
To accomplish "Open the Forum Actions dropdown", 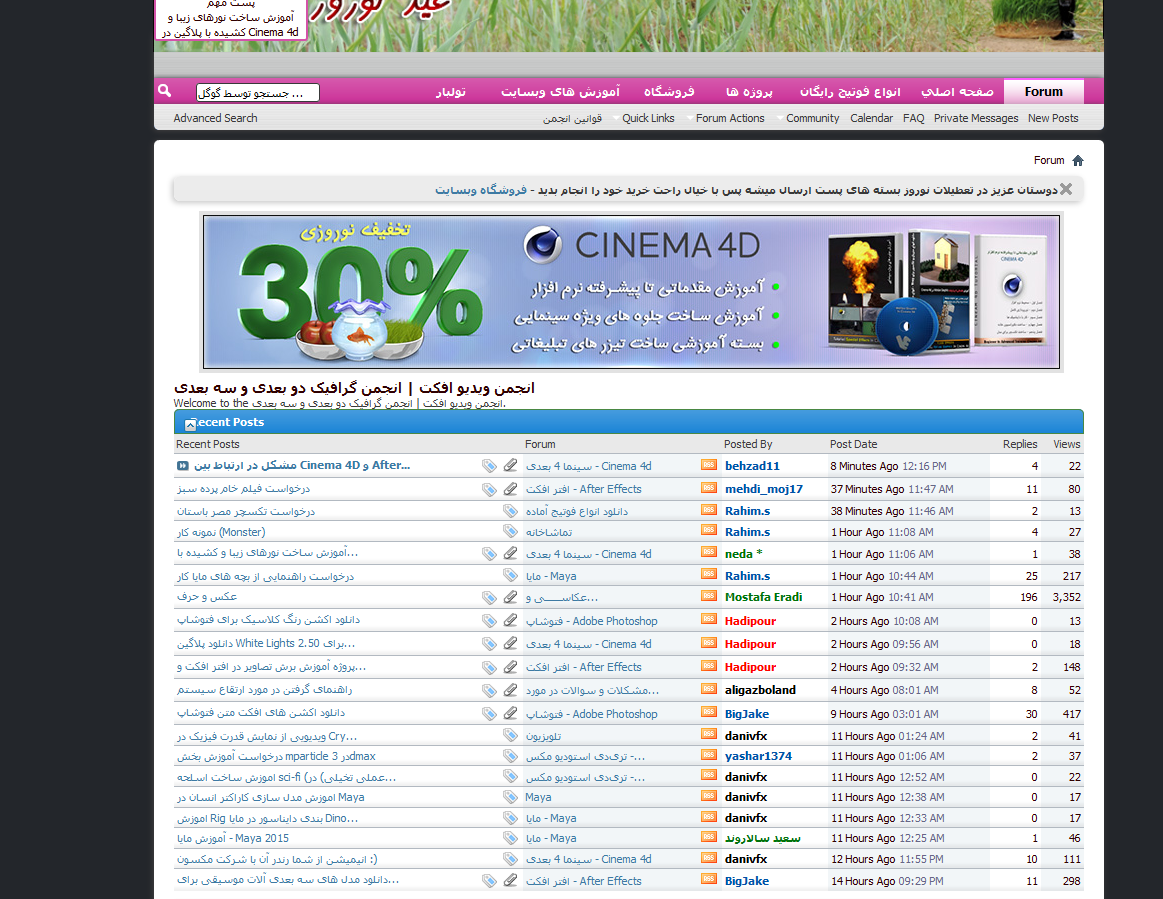I will pos(729,118).
